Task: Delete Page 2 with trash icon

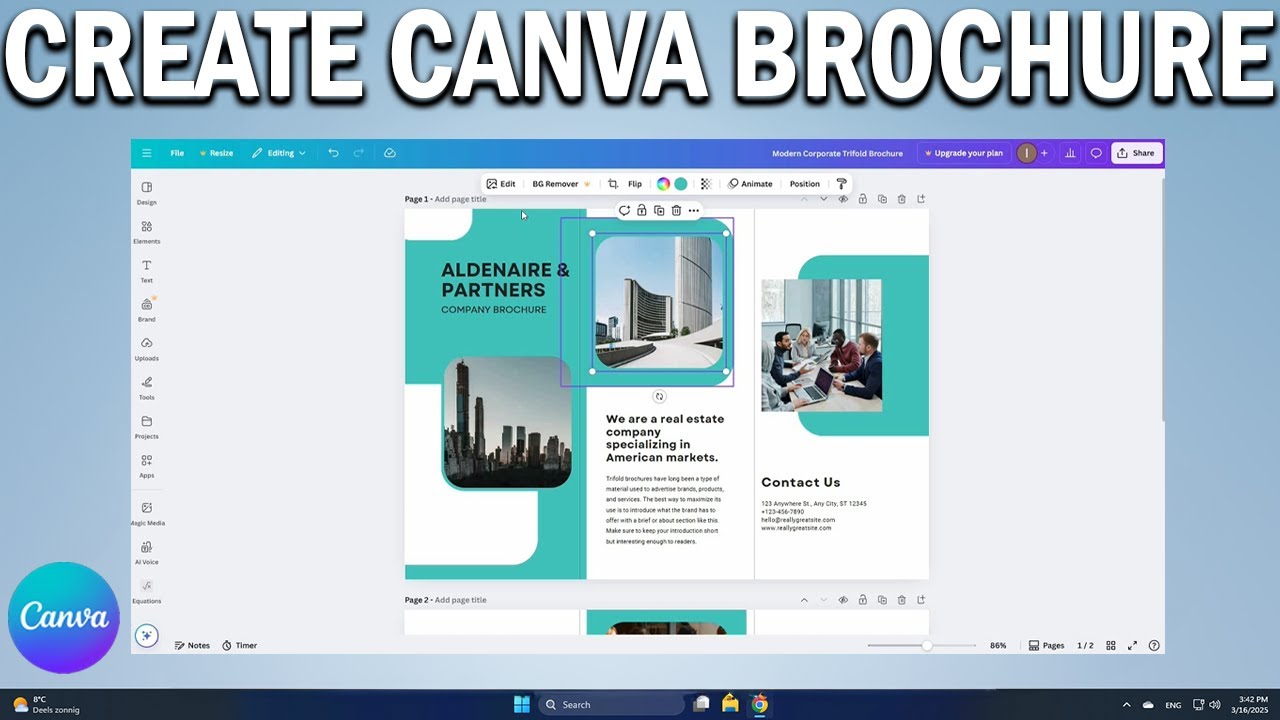Action: coord(901,600)
